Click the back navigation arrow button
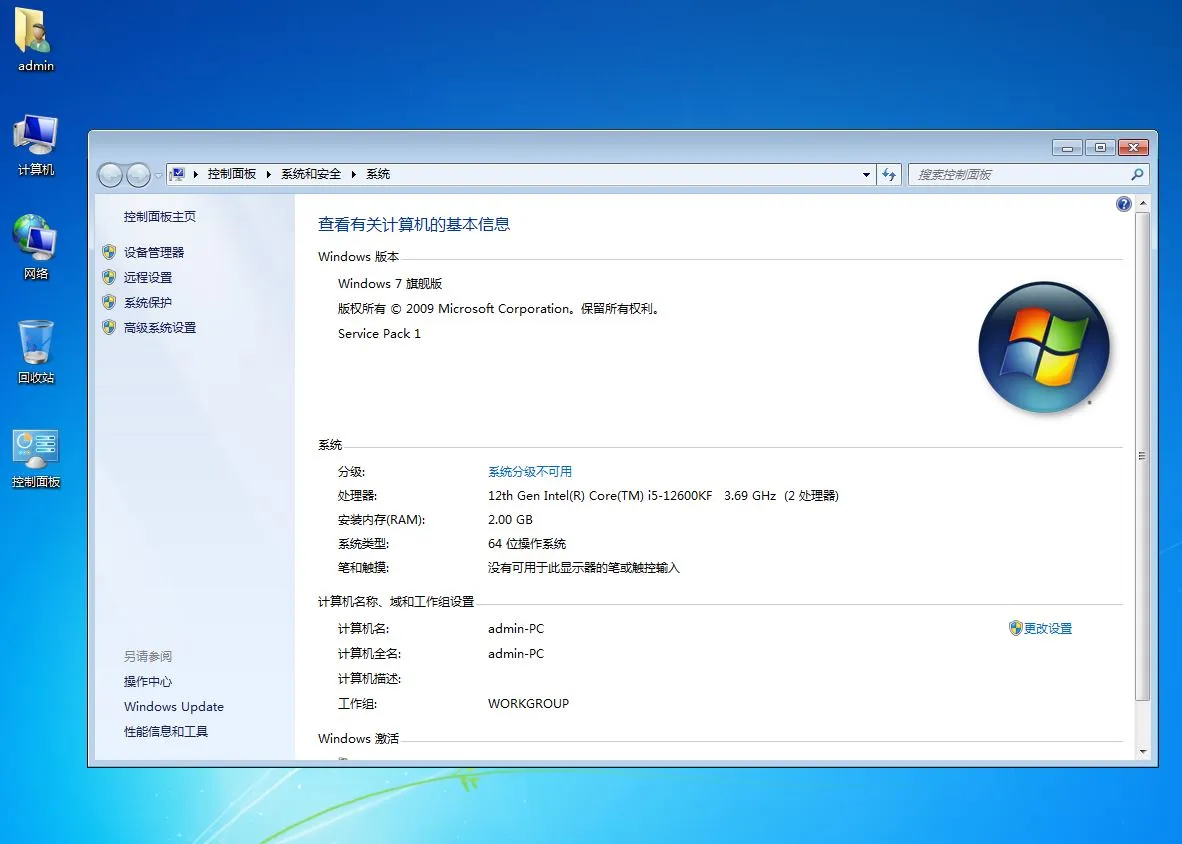The image size is (1182, 844). tap(110, 175)
